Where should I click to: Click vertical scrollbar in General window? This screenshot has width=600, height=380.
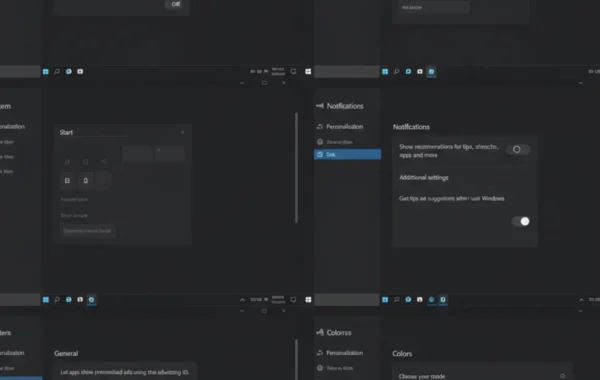coord(296,359)
